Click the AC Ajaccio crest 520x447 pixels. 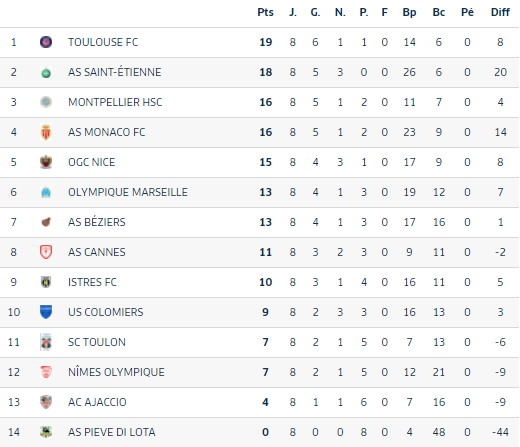(x=46, y=402)
